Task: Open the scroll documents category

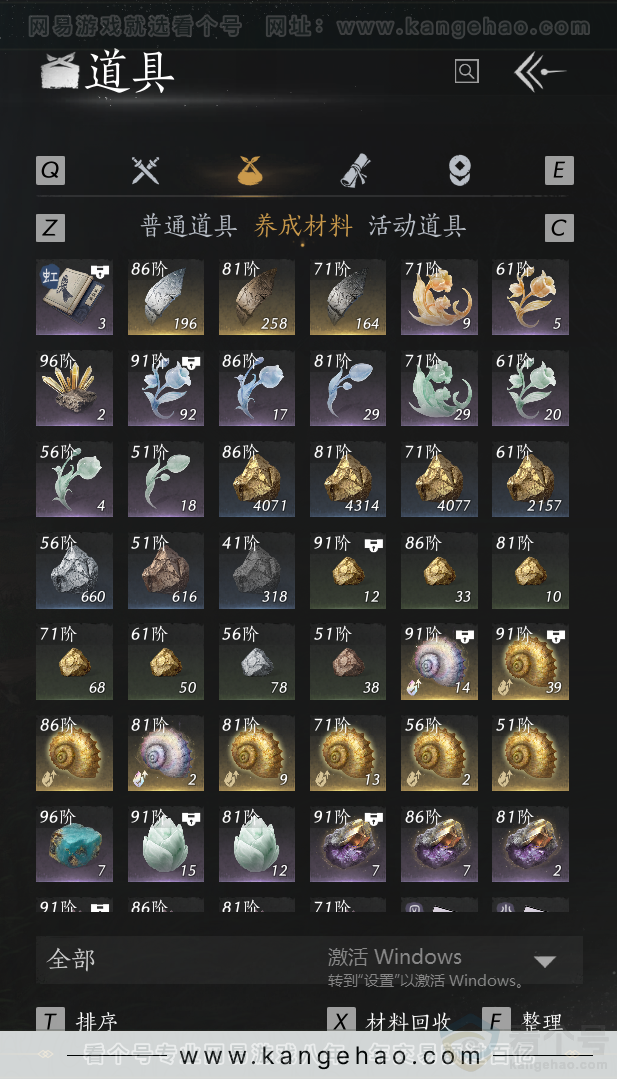Action: click(356, 170)
